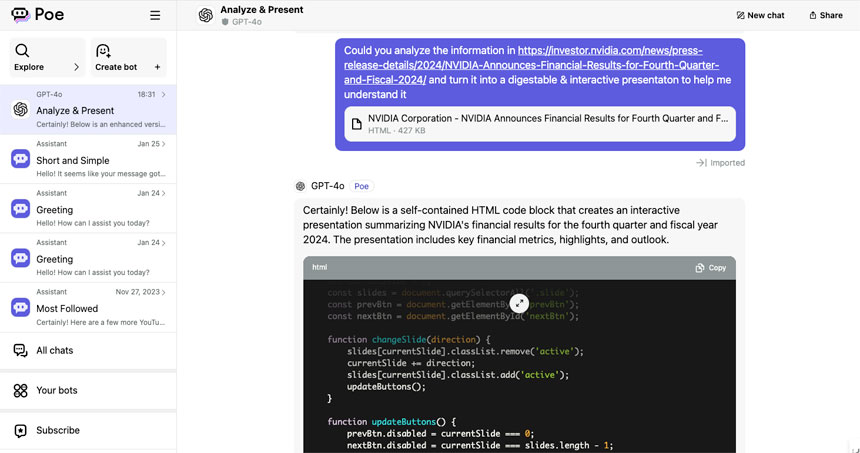This screenshot has height=453, width=860.
Task: Expand chevron next to Nov 27, 2023
Action: pos(163,292)
